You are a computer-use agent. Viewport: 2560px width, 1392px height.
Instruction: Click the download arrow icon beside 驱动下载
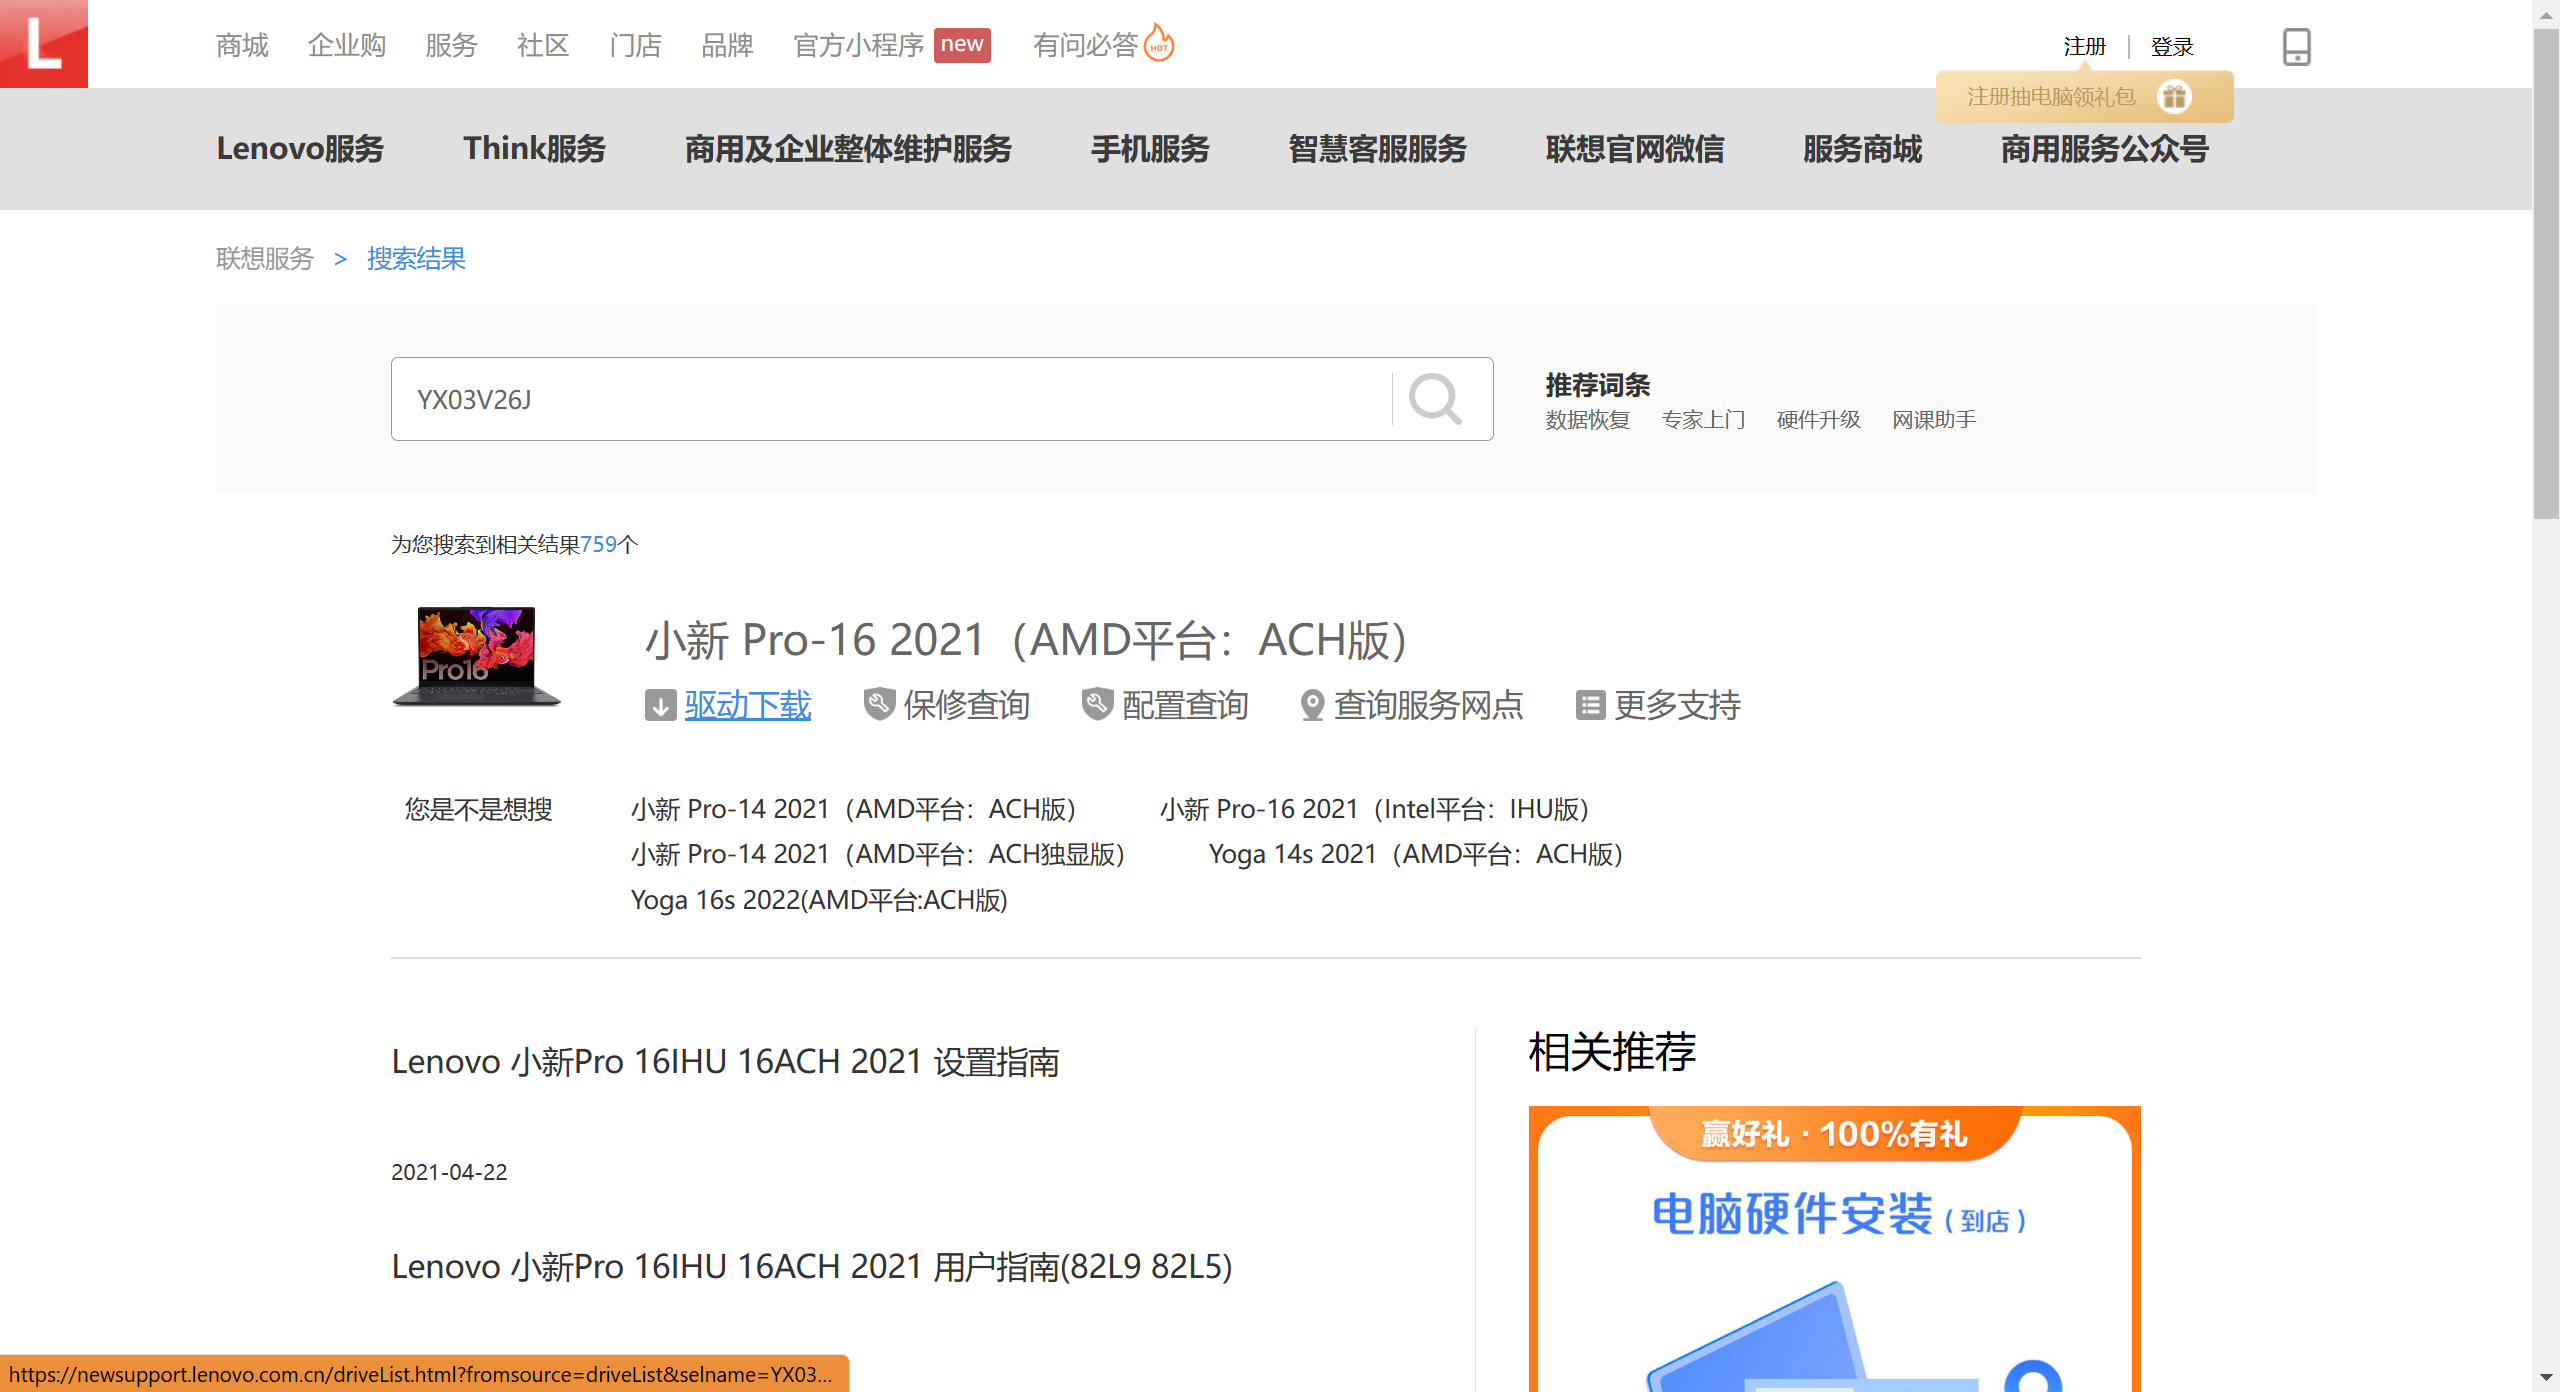click(x=660, y=706)
